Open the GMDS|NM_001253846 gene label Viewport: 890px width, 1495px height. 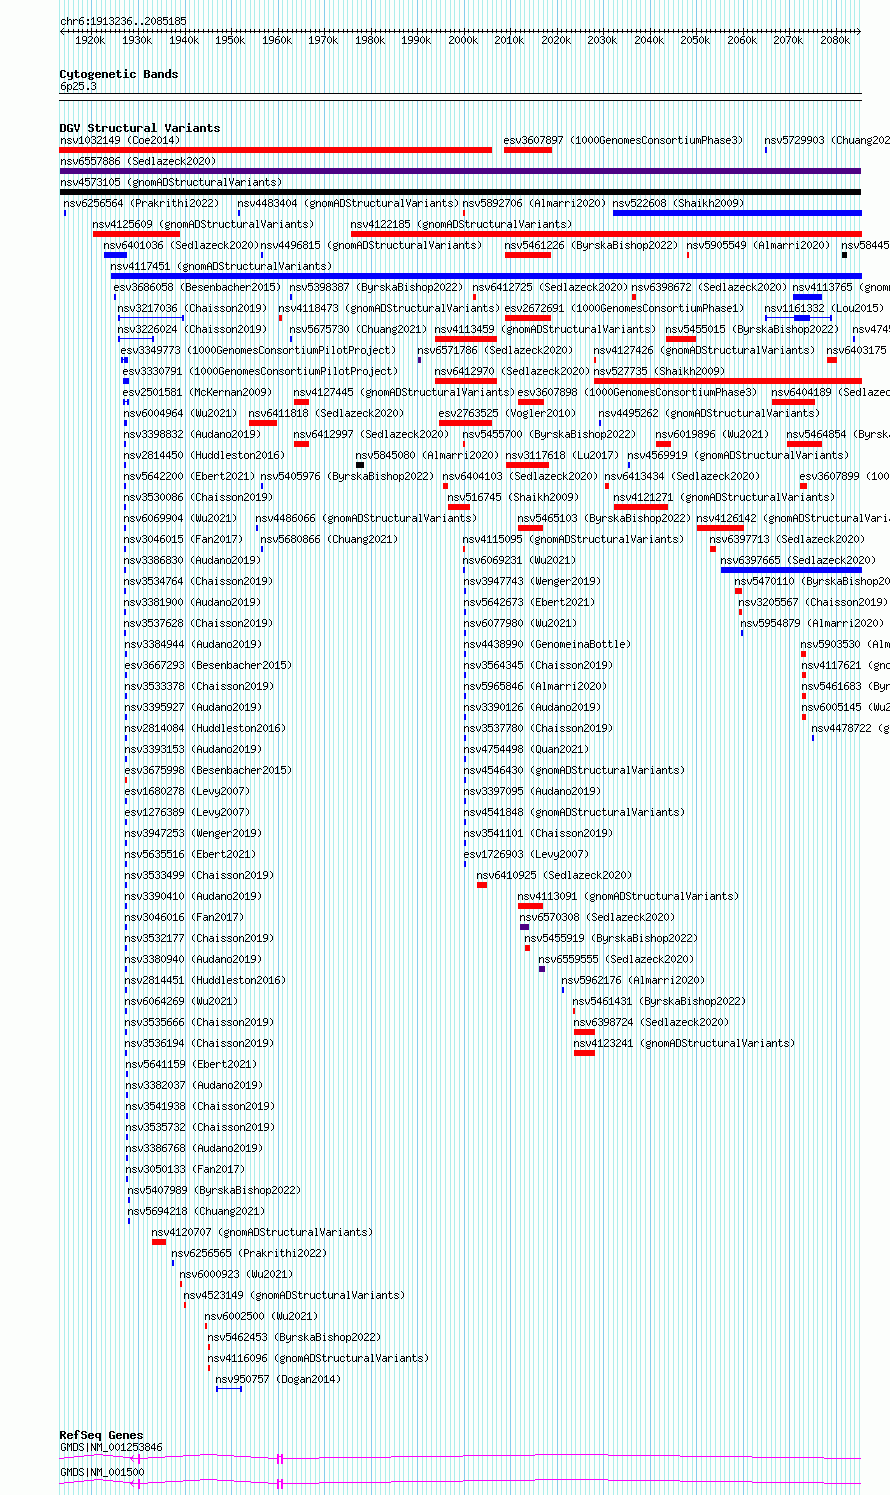(x=111, y=1447)
